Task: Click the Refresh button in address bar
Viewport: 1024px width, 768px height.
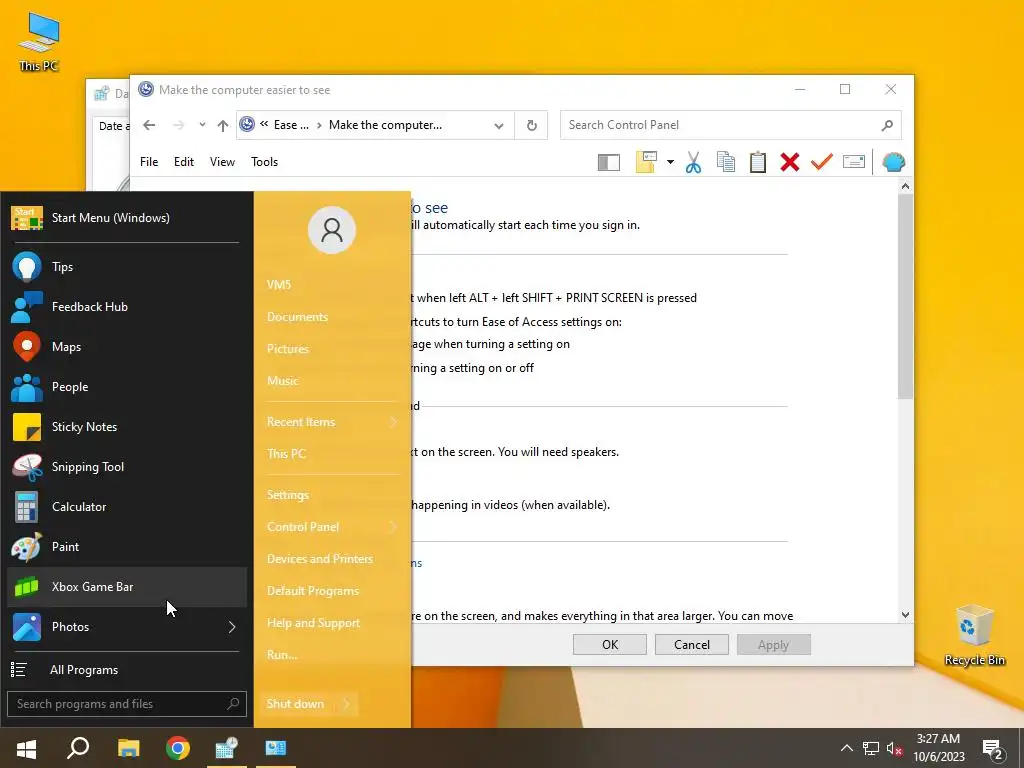Action: coord(532,125)
